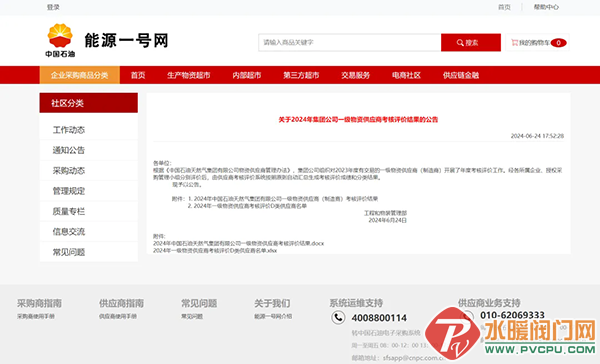Open 我的购物车 cart button

point(537,42)
